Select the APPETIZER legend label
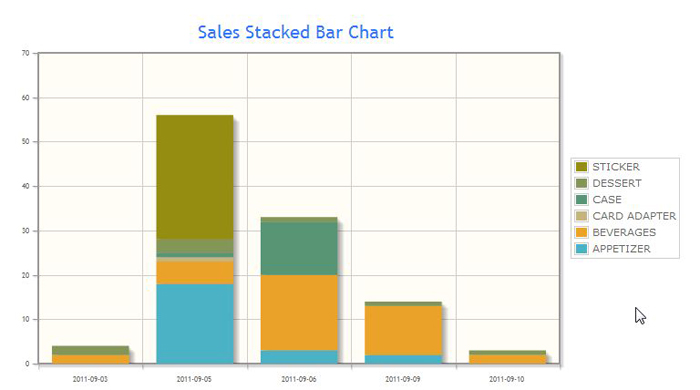 click(x=621, y=249)
